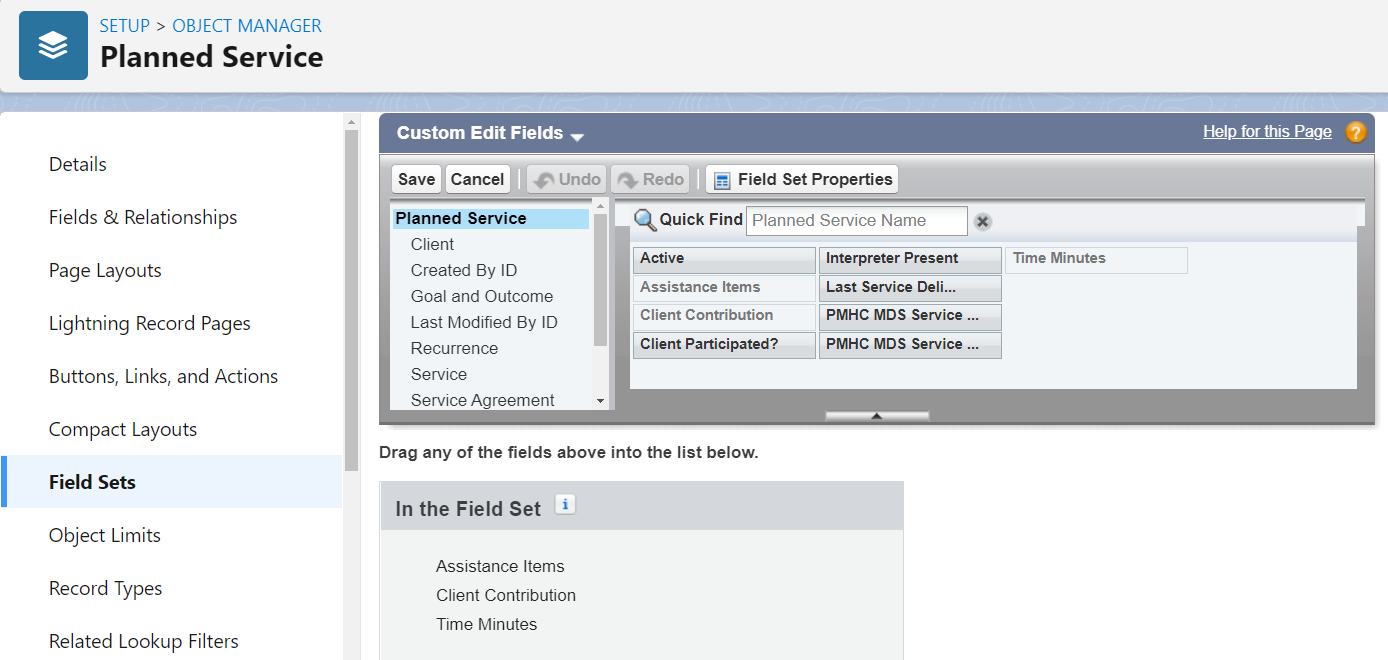The width and height of the screenshot is (1388, 660).
Task: Clear Quick Find with the x icon
Action: (983, 221)
